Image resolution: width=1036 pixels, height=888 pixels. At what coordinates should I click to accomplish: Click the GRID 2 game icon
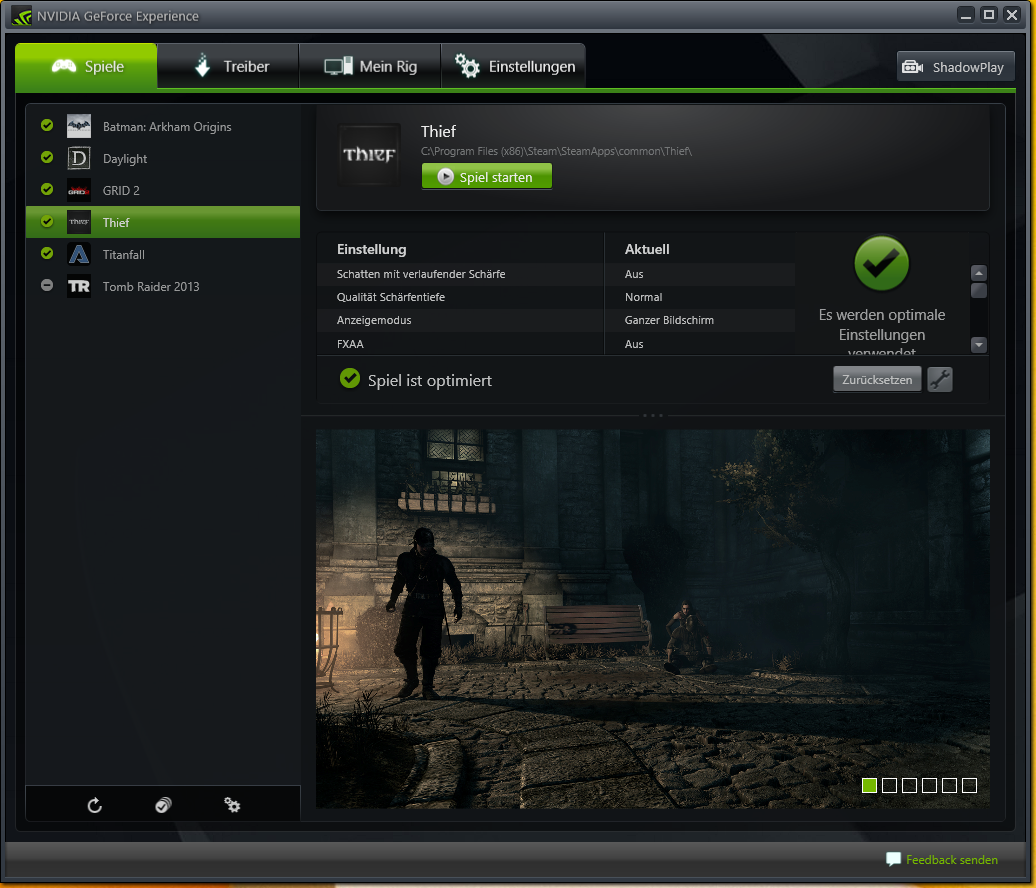point(79,190)
